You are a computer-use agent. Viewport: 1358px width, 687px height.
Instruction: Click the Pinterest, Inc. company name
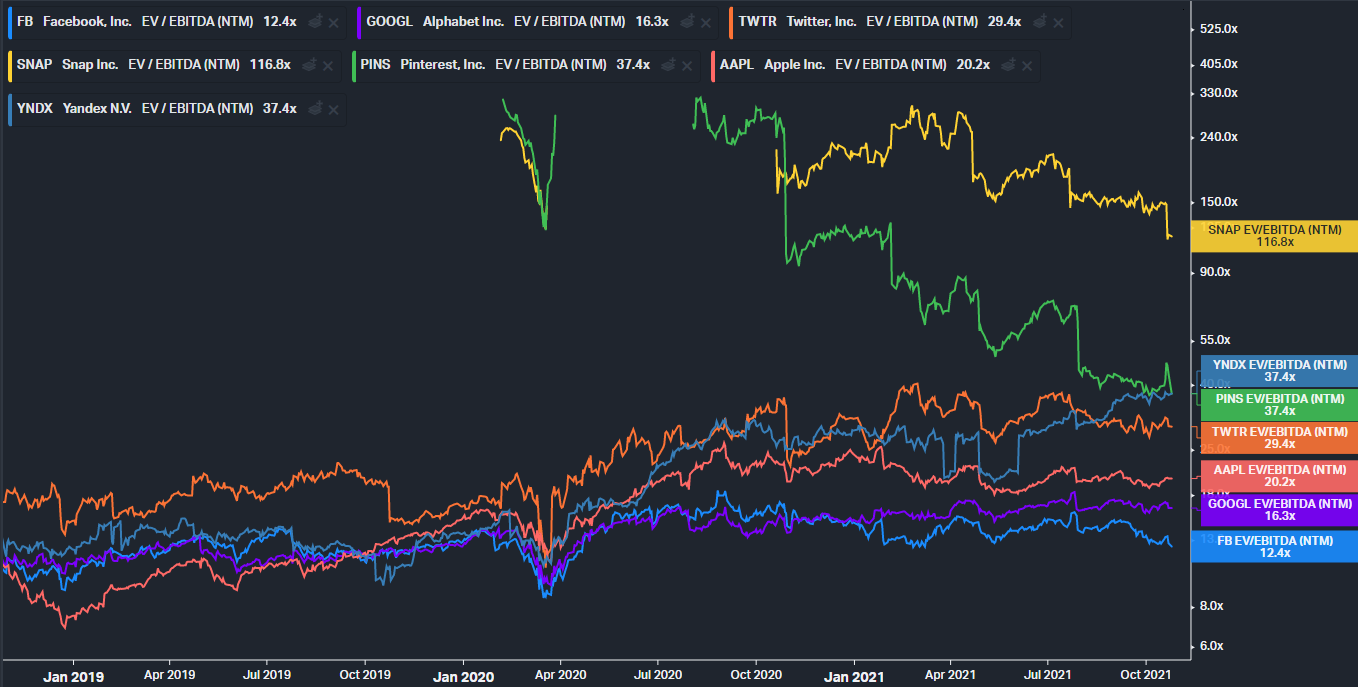point(443,65)
